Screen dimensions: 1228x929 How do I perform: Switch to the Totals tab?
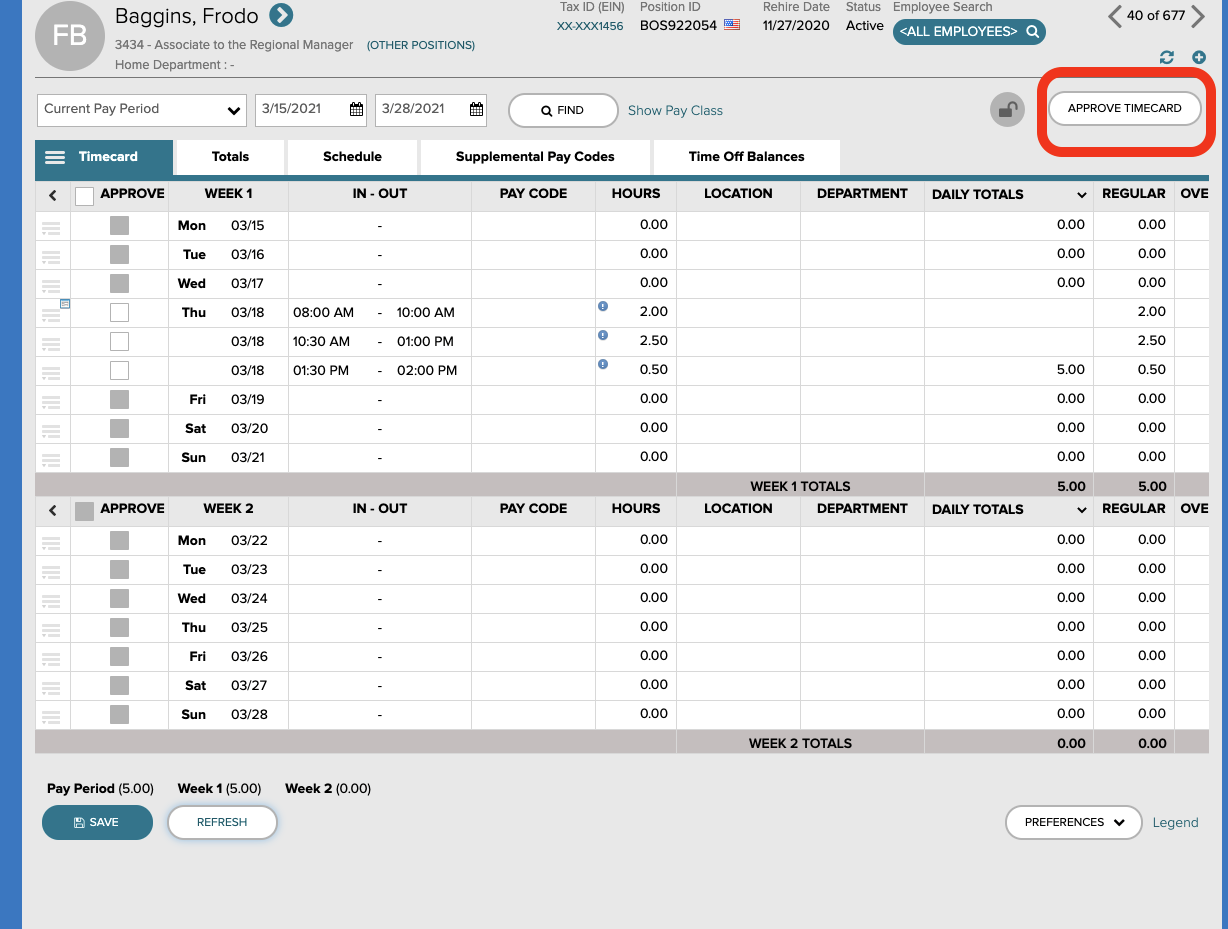pos(230,156)
